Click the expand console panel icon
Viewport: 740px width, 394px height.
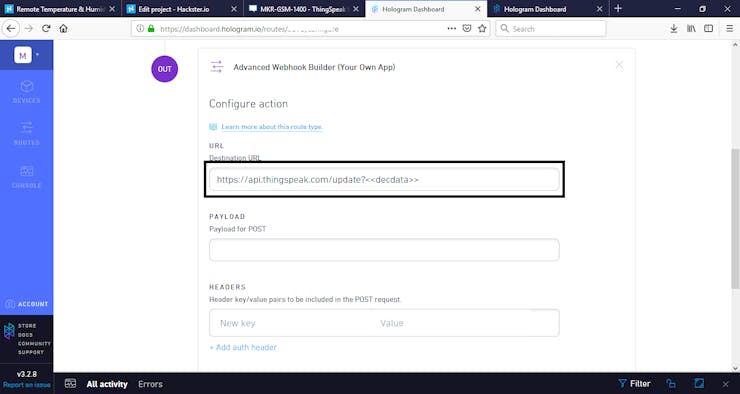click(x=699, y=383)
